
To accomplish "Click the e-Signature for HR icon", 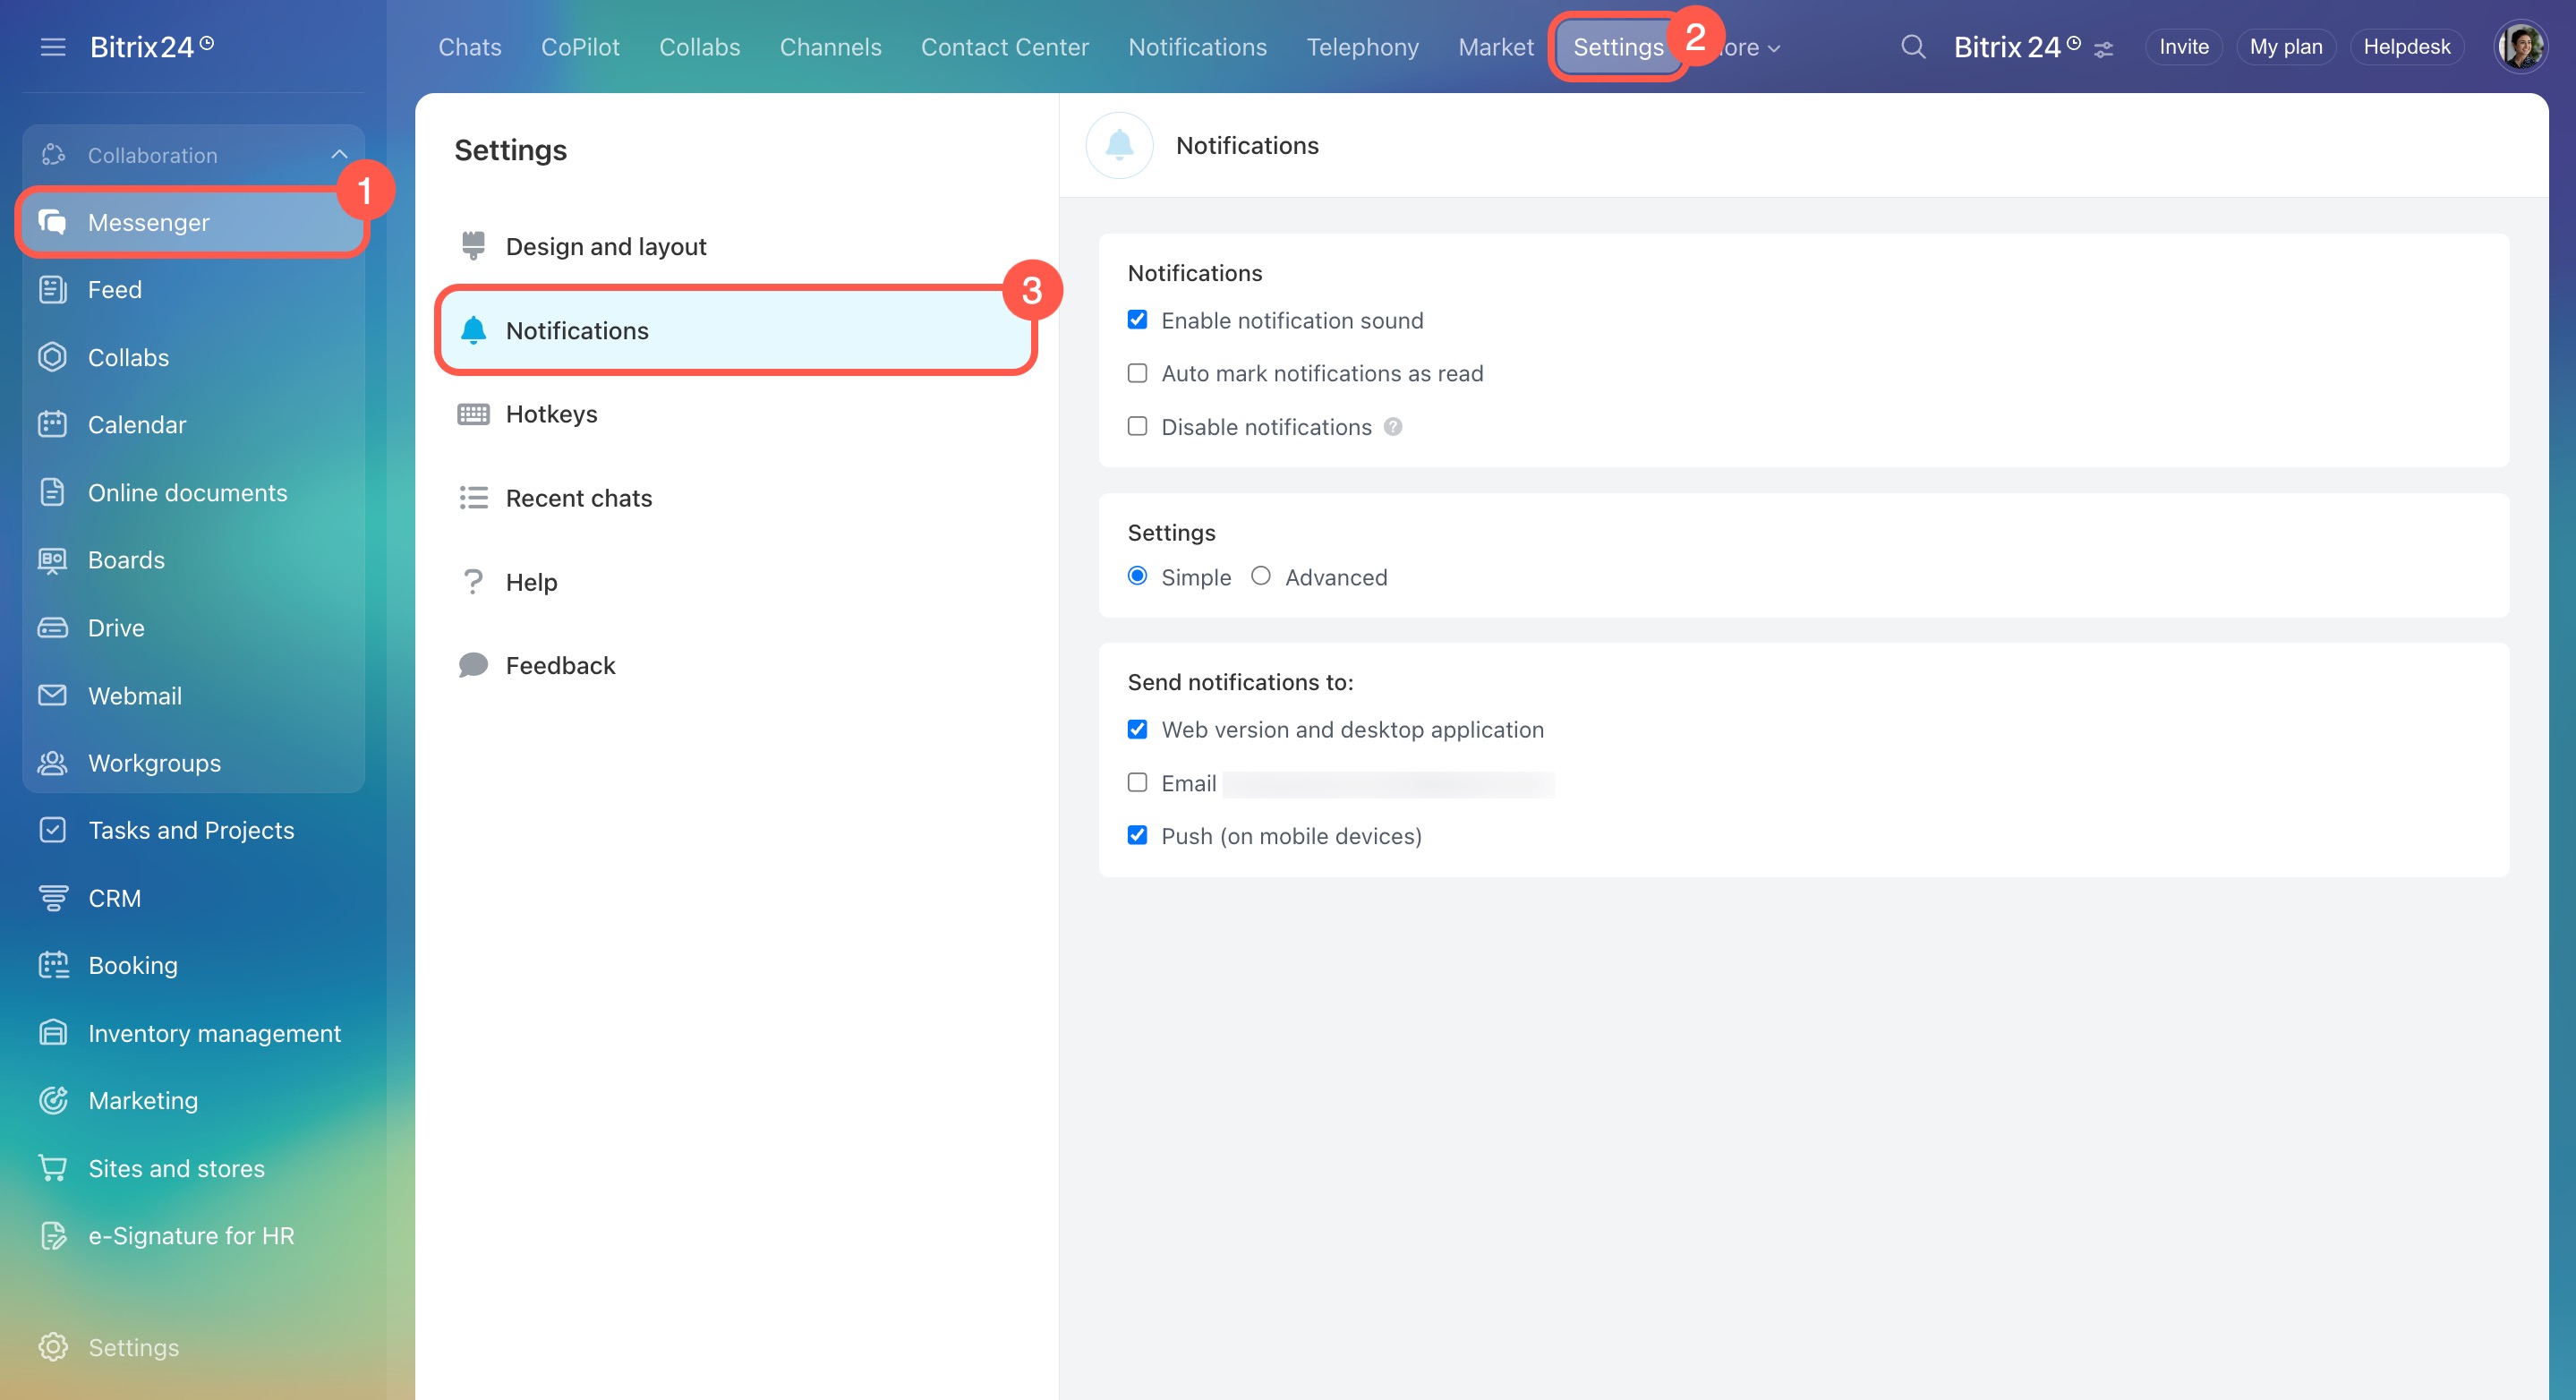I will (52, 1236).
